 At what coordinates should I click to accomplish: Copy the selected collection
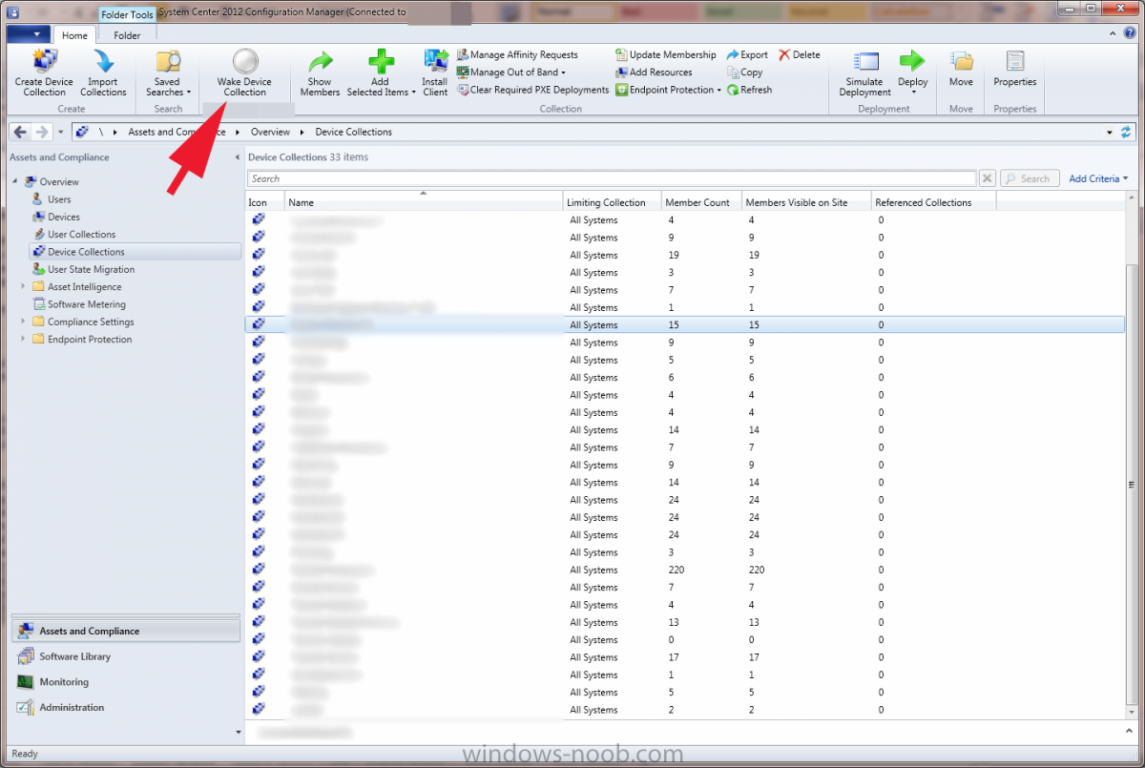tap(745, 72)
